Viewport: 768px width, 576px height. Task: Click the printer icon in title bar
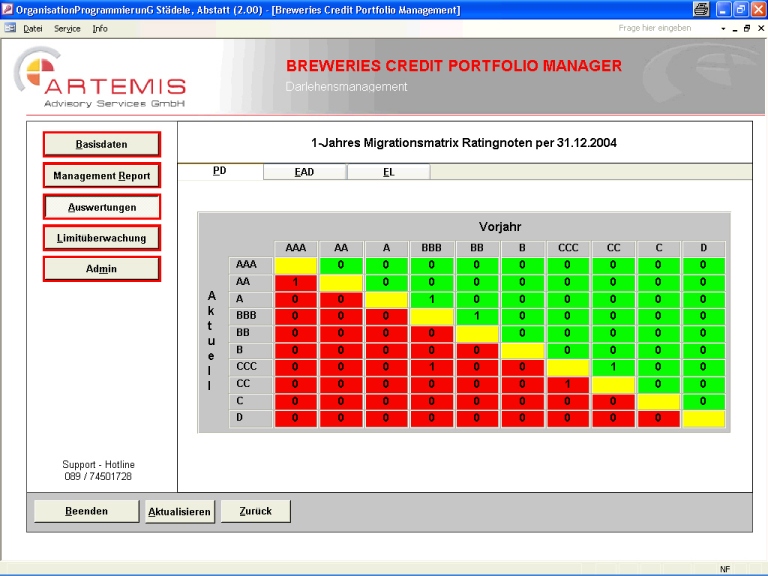[701, 9]
